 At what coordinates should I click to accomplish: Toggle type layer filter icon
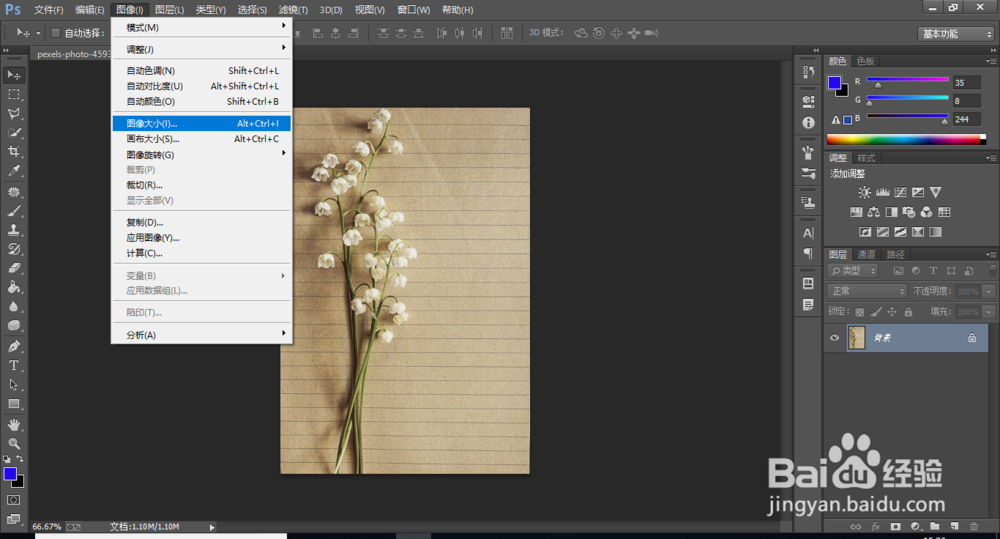pos(933,270)
